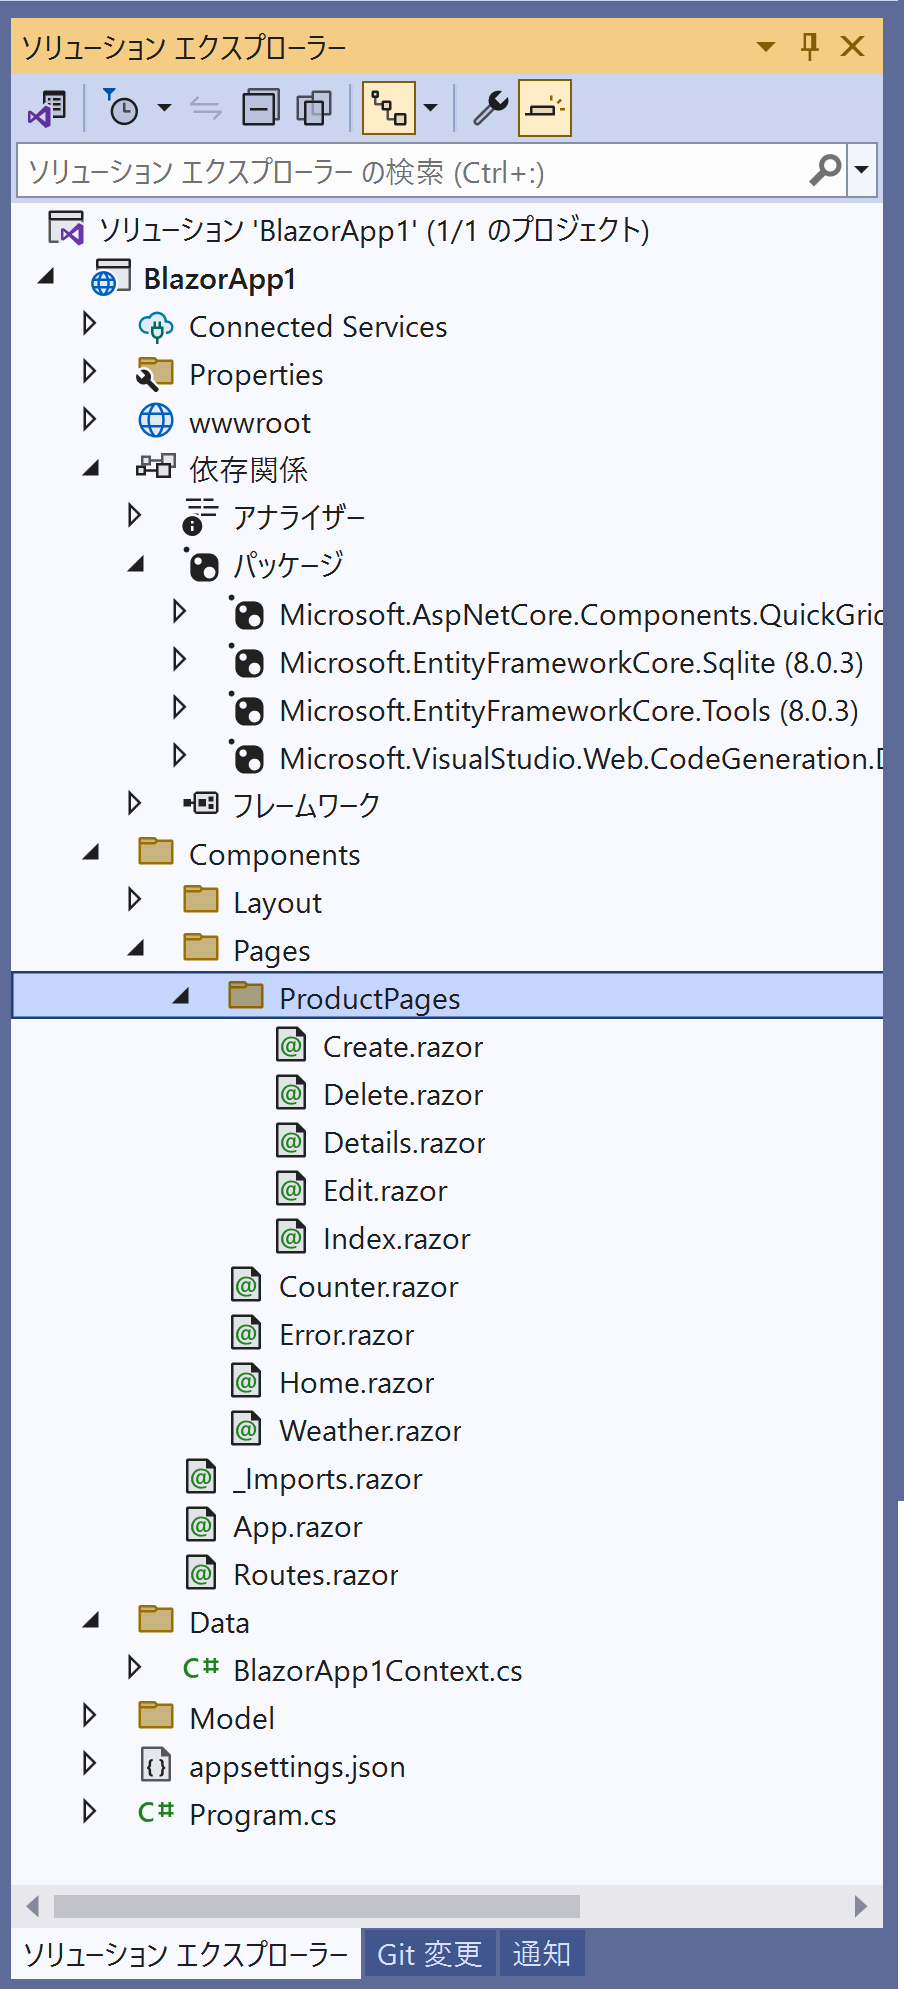Select _Imports.razor file
Image resolution: width=904 pixels, height=1989 pixels.
pos(327,1479)
